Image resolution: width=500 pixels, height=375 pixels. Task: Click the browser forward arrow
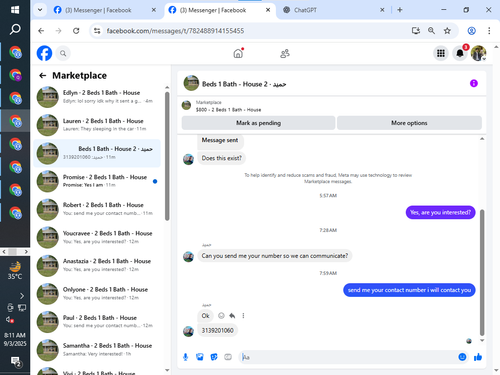click(59, 31)
